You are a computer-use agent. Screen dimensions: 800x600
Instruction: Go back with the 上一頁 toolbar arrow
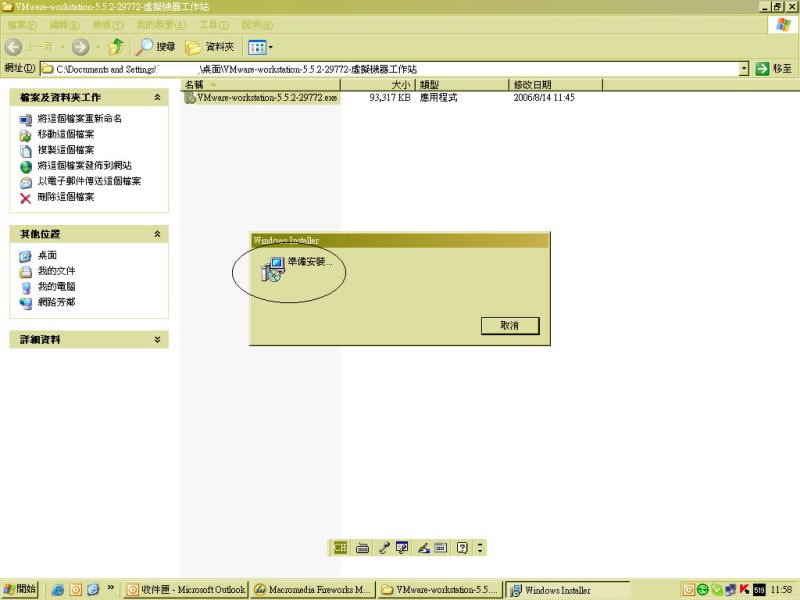29,47
